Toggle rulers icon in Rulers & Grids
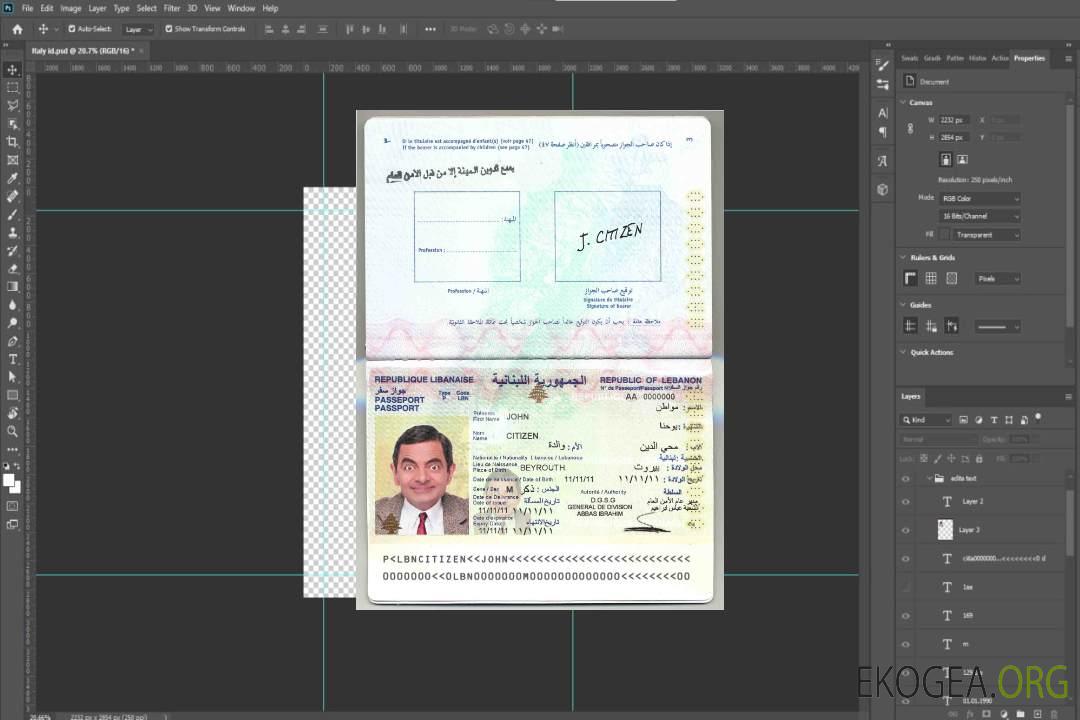1080x720 pixels. [x=911, y=278]
